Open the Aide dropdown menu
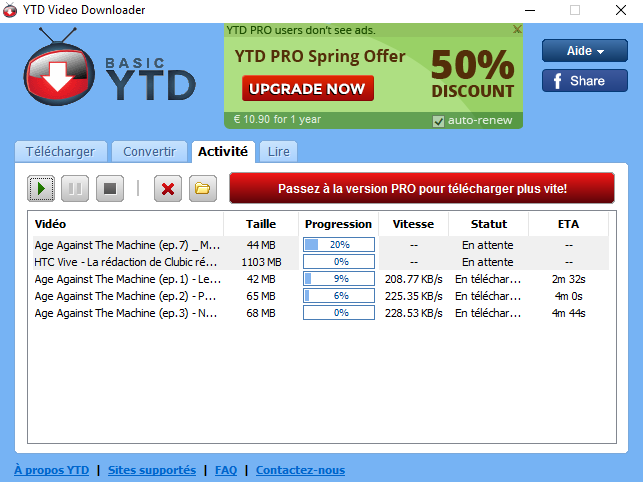The width and height of the screenshot is (643, 482). (x=585, y=51)
